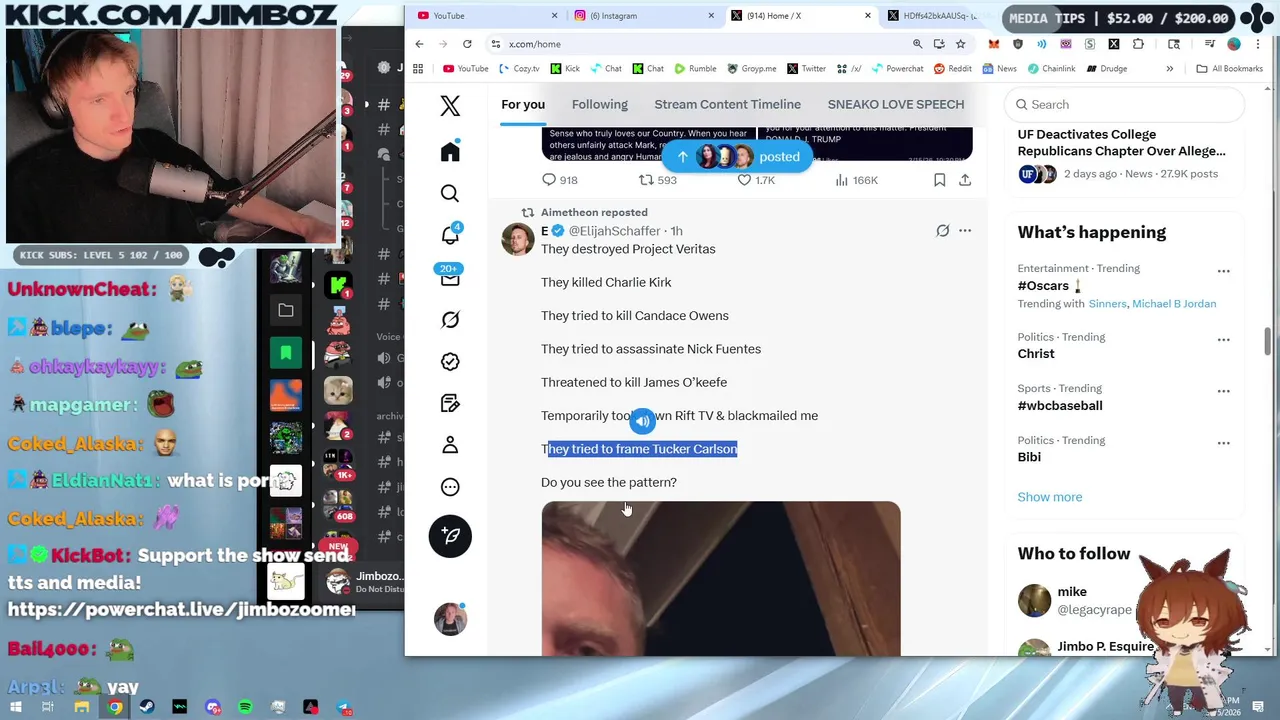Go to Home in X sidebar

point(450,150)
